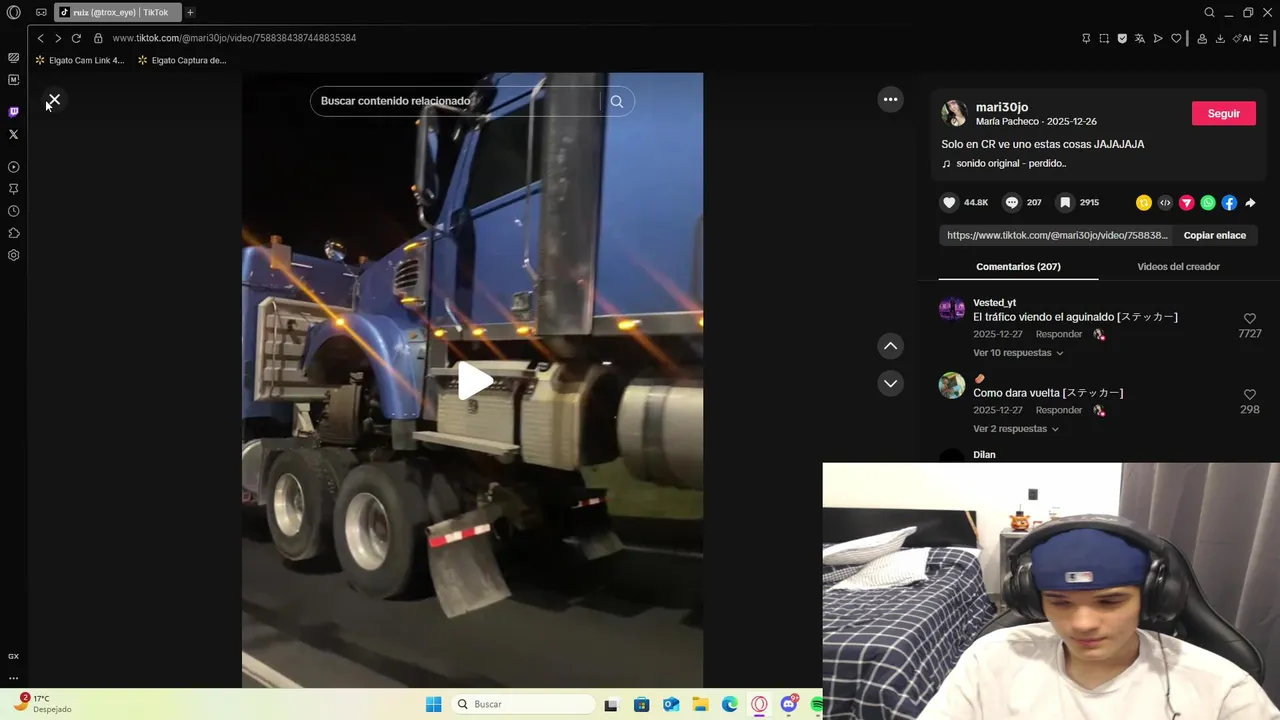Click the Copiar enlace button
This screenshot has height=720, width=1280.
[x=1214, y=235]
